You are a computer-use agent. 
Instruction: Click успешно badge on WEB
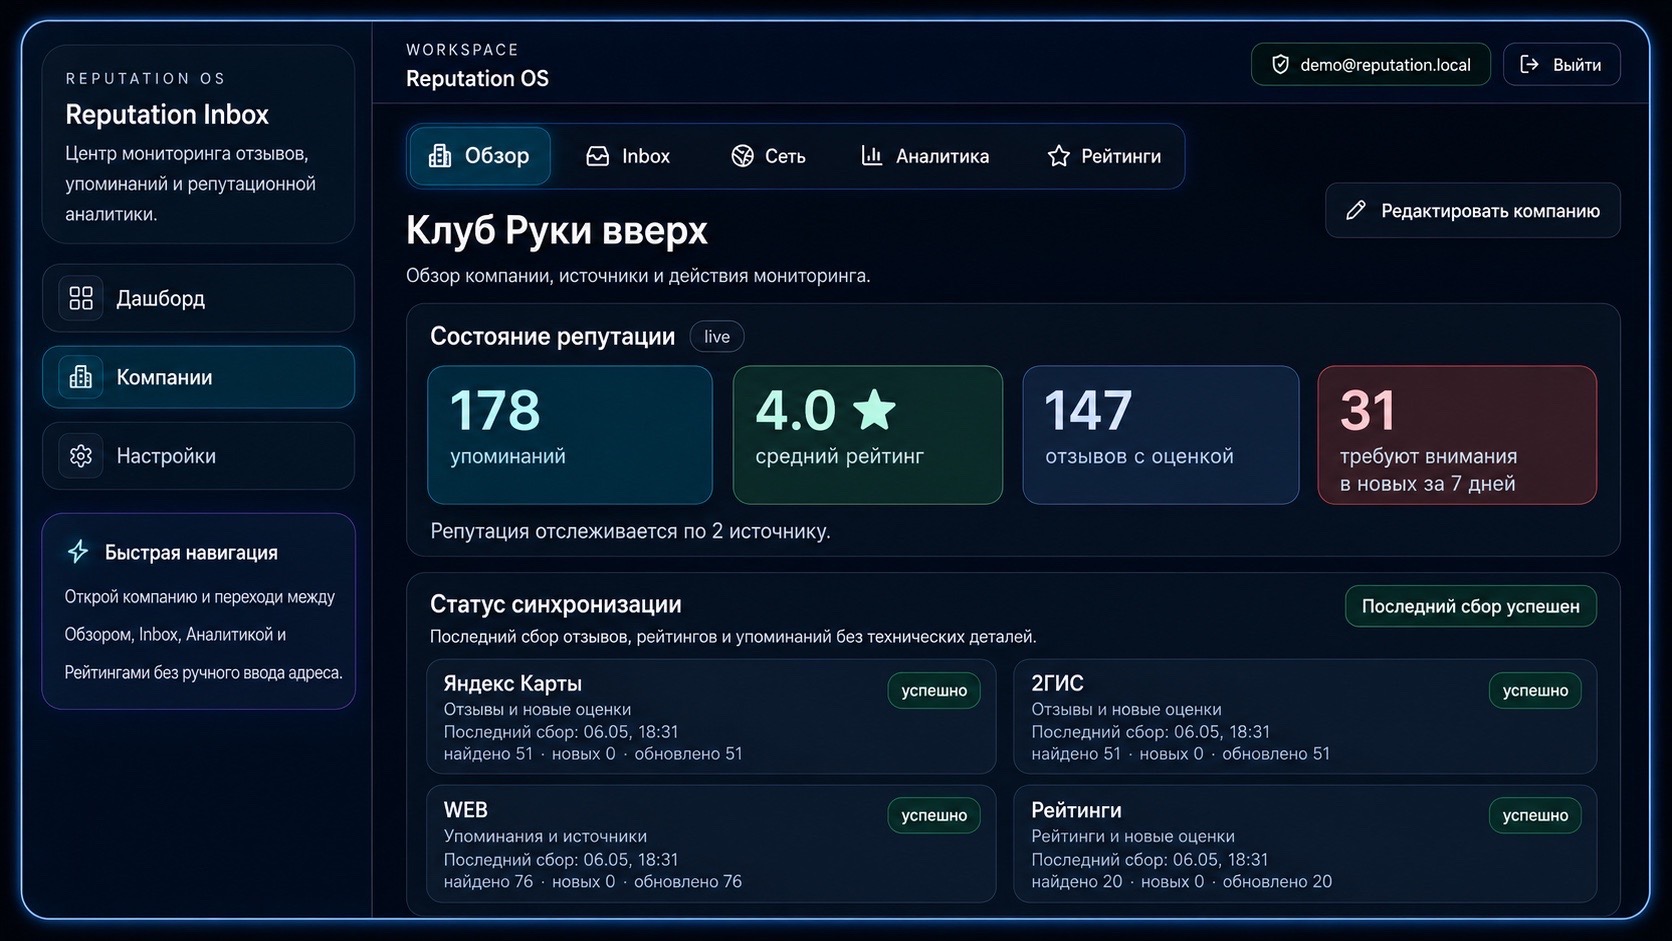tap(934, 815)
